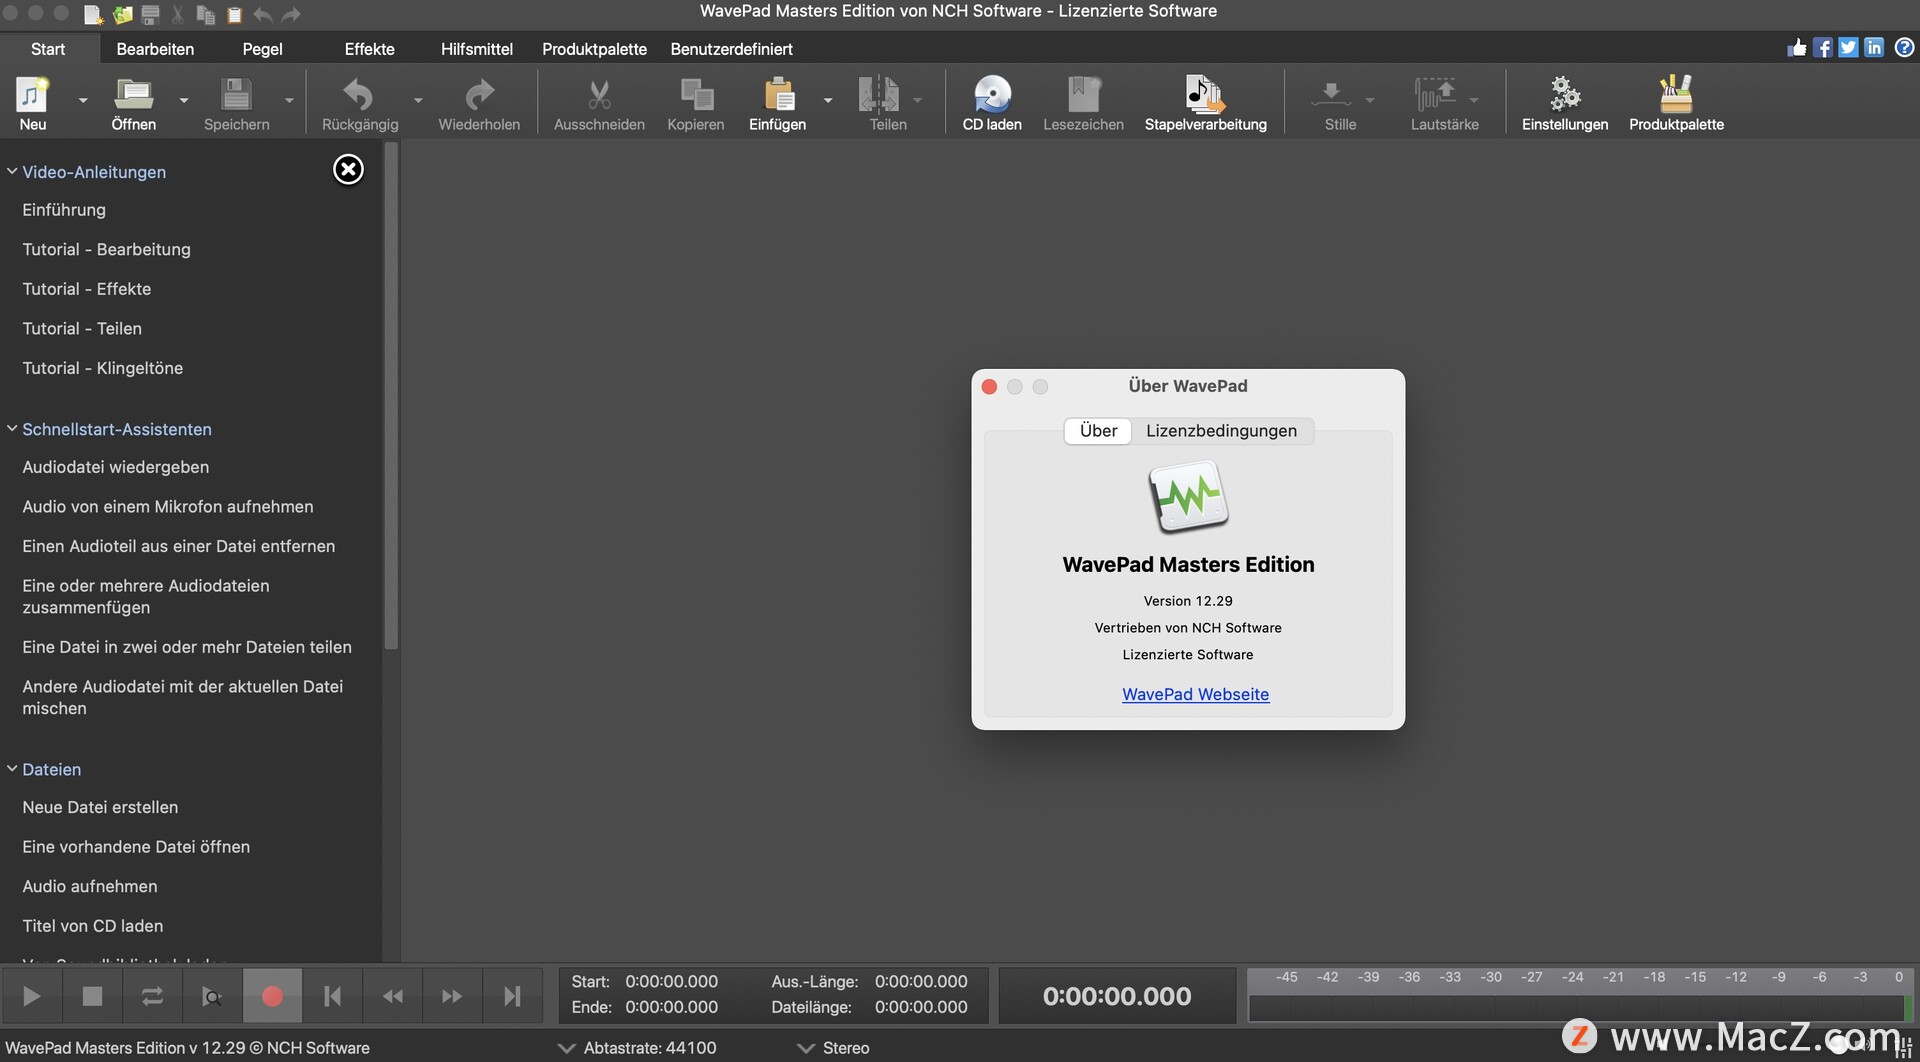Click the 0:00:00.000 time display
This screenshot has height=1062, width=1920.
pos(1117,996)
